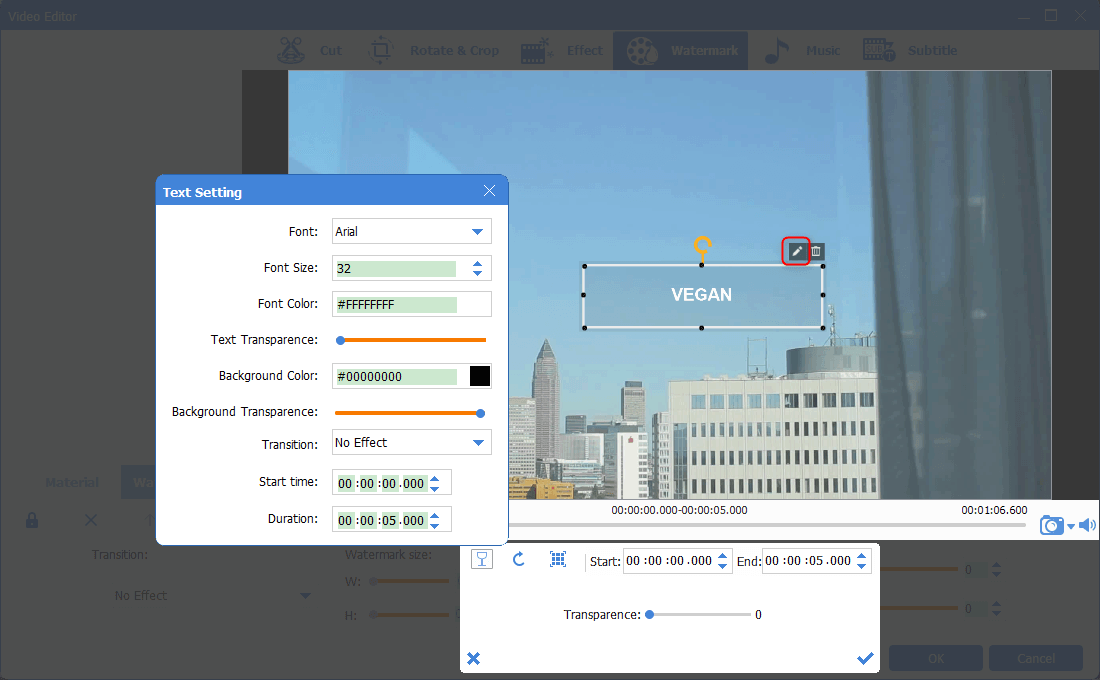Discard changes with the blue X icon

pyautogui.click(x=474, y=658)
